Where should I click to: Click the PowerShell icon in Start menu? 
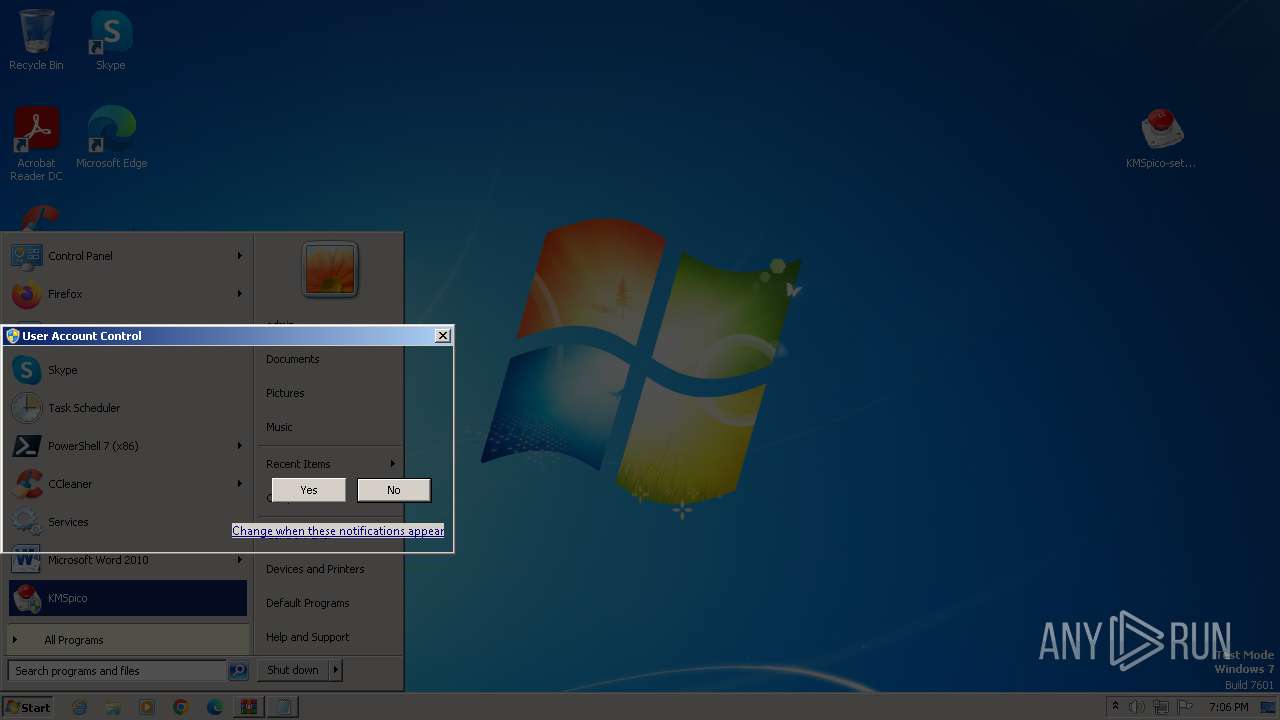tap(27, 446)
